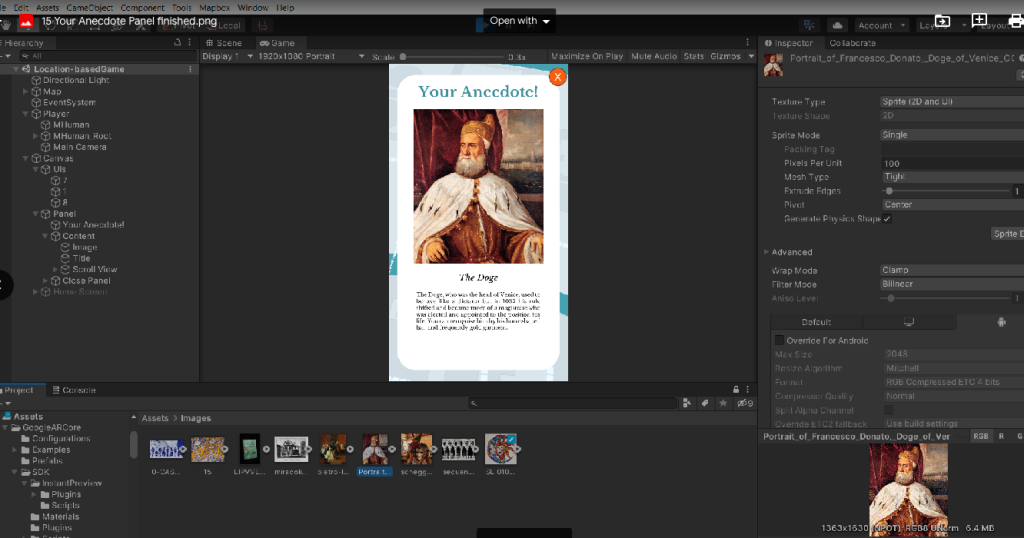Open the 1920x1080 Portrait resolution dropdown
The height and width of the screenshot is (538, 1024).
(x=311, y=56)
